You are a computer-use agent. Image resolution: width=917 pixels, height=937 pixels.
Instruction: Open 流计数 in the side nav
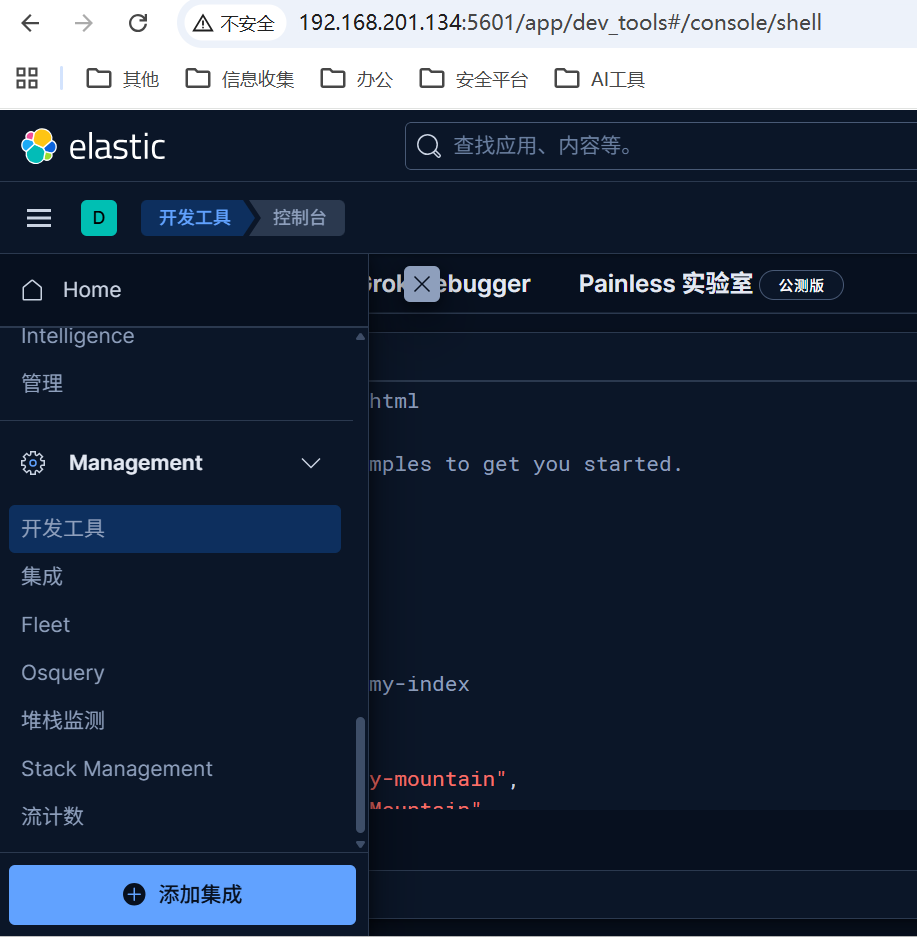(x=53, y=816)
